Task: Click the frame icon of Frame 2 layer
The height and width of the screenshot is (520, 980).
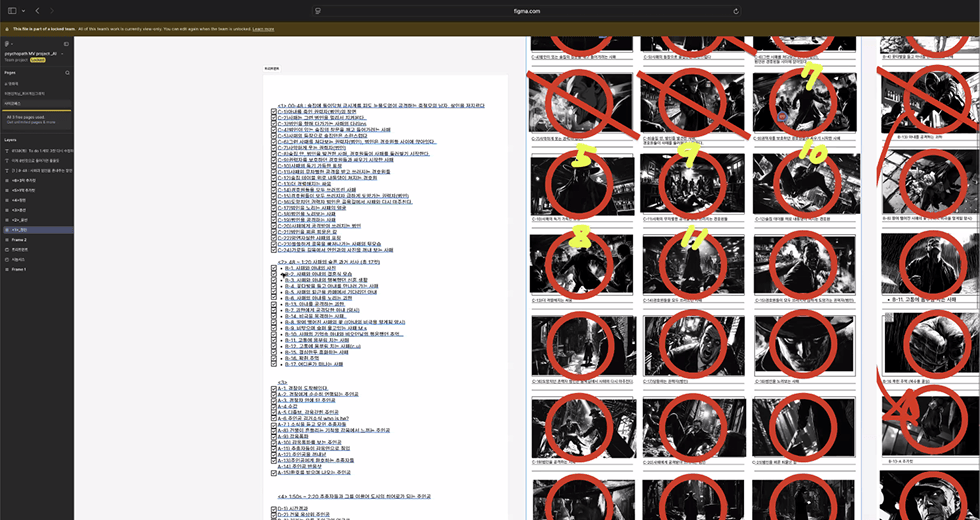Action: click(7, 240)
